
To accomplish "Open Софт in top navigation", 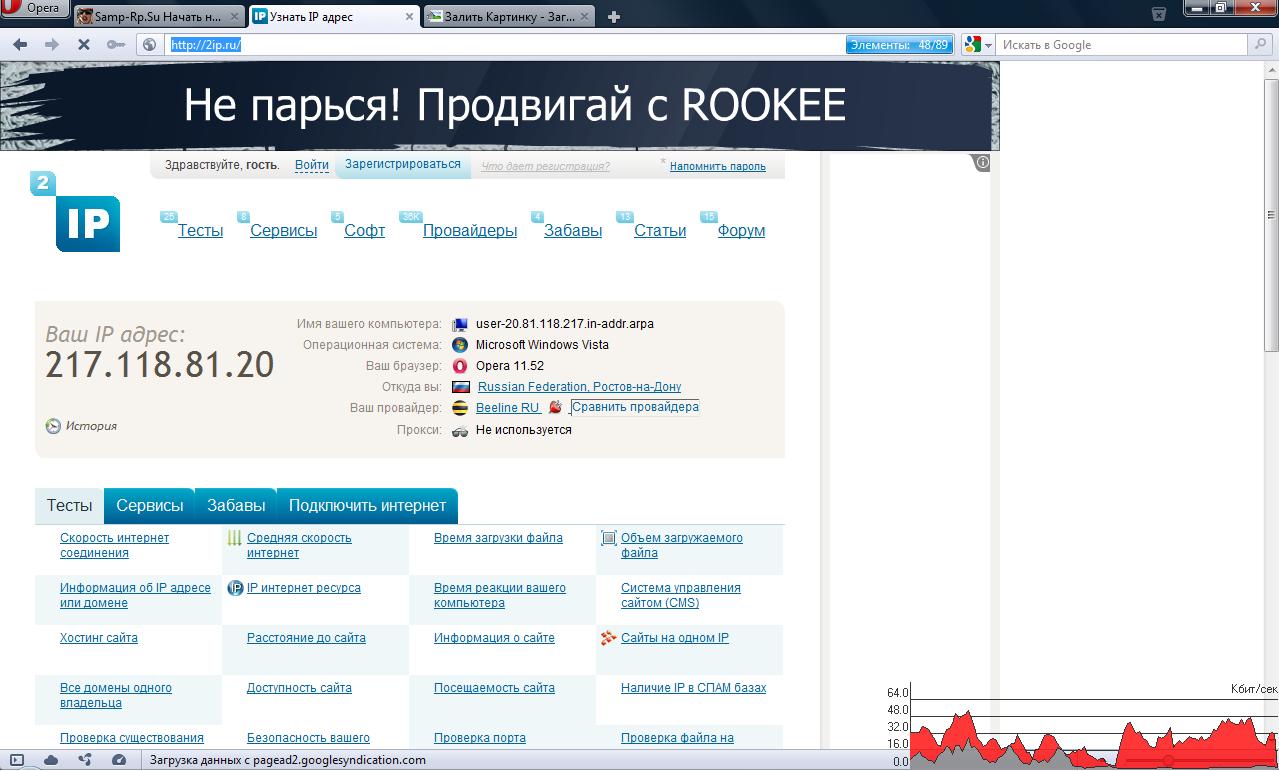I will tap(364, 230).
